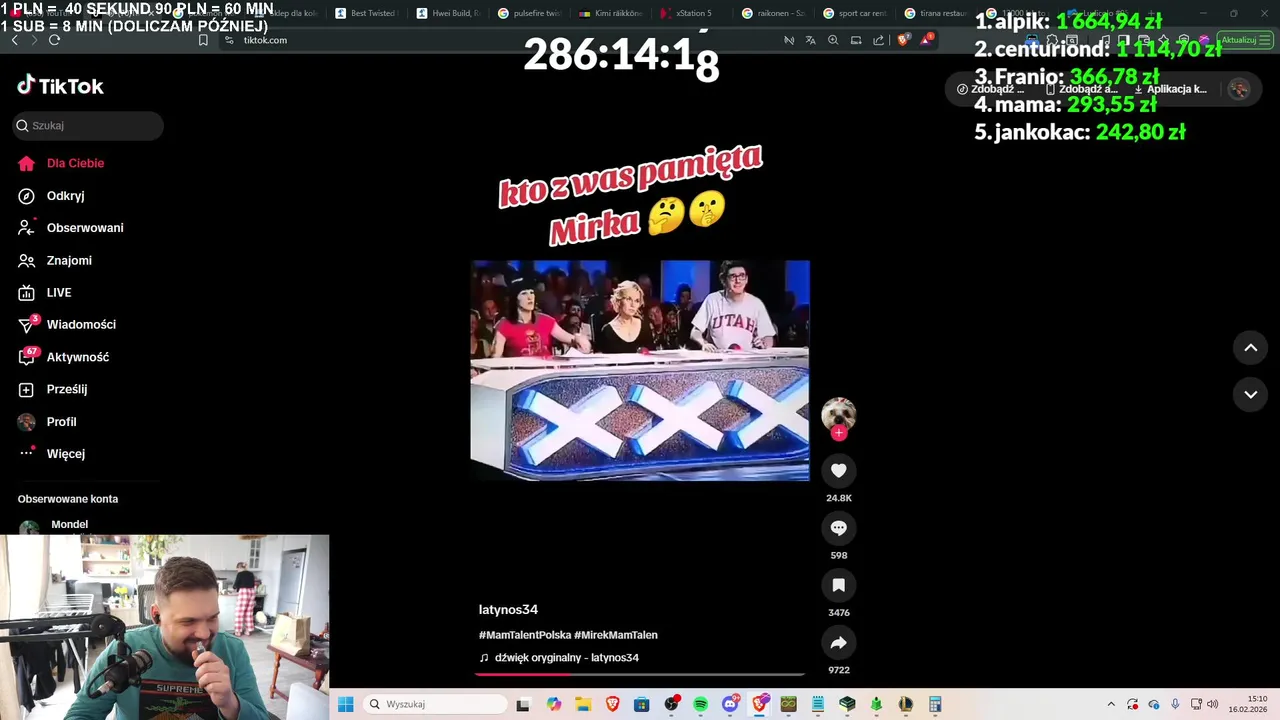
Task: Open the #MamTalentPolska hashtag
Action: coord(525,635)
